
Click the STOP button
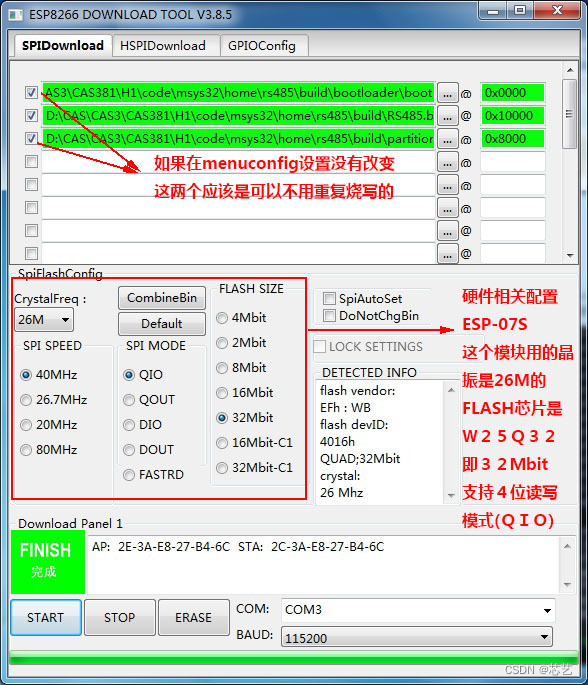click(120, 617)
